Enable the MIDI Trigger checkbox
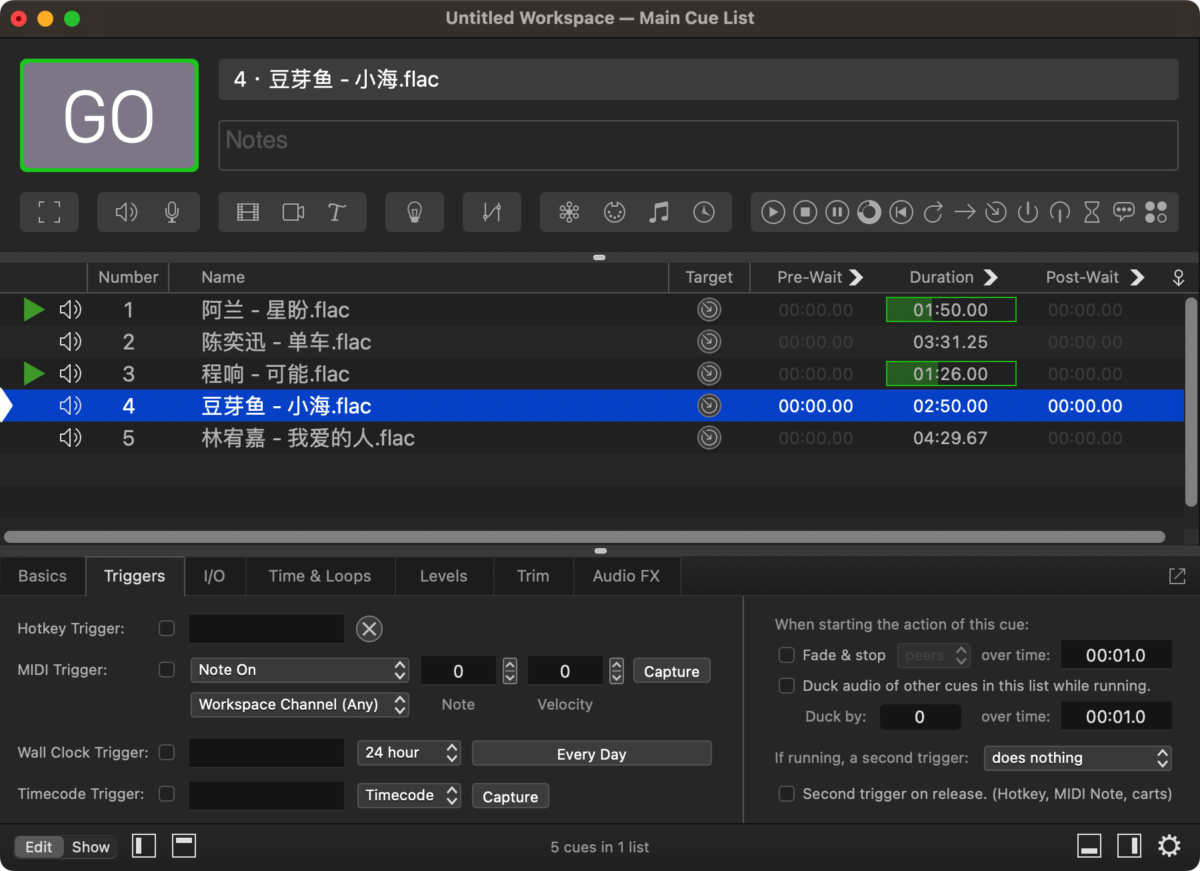This screenshot has width=1200, height=871. point(167,670)
